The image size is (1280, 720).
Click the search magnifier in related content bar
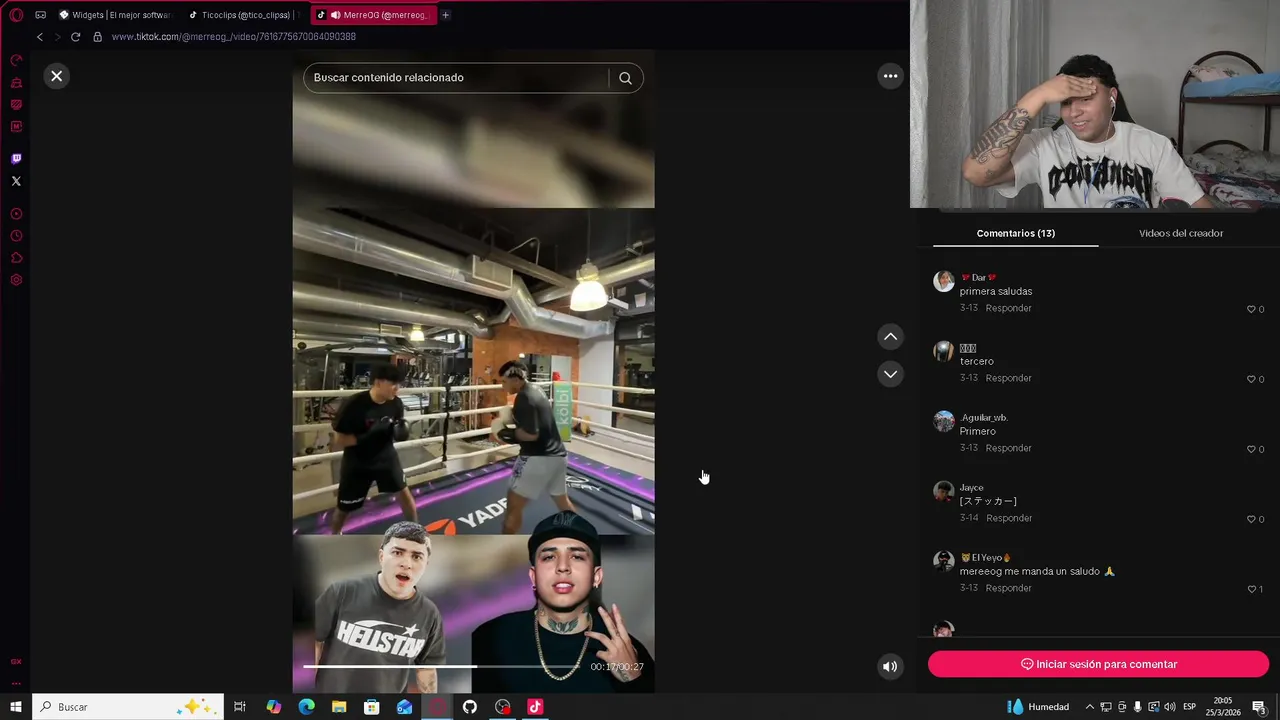point(625,78)
